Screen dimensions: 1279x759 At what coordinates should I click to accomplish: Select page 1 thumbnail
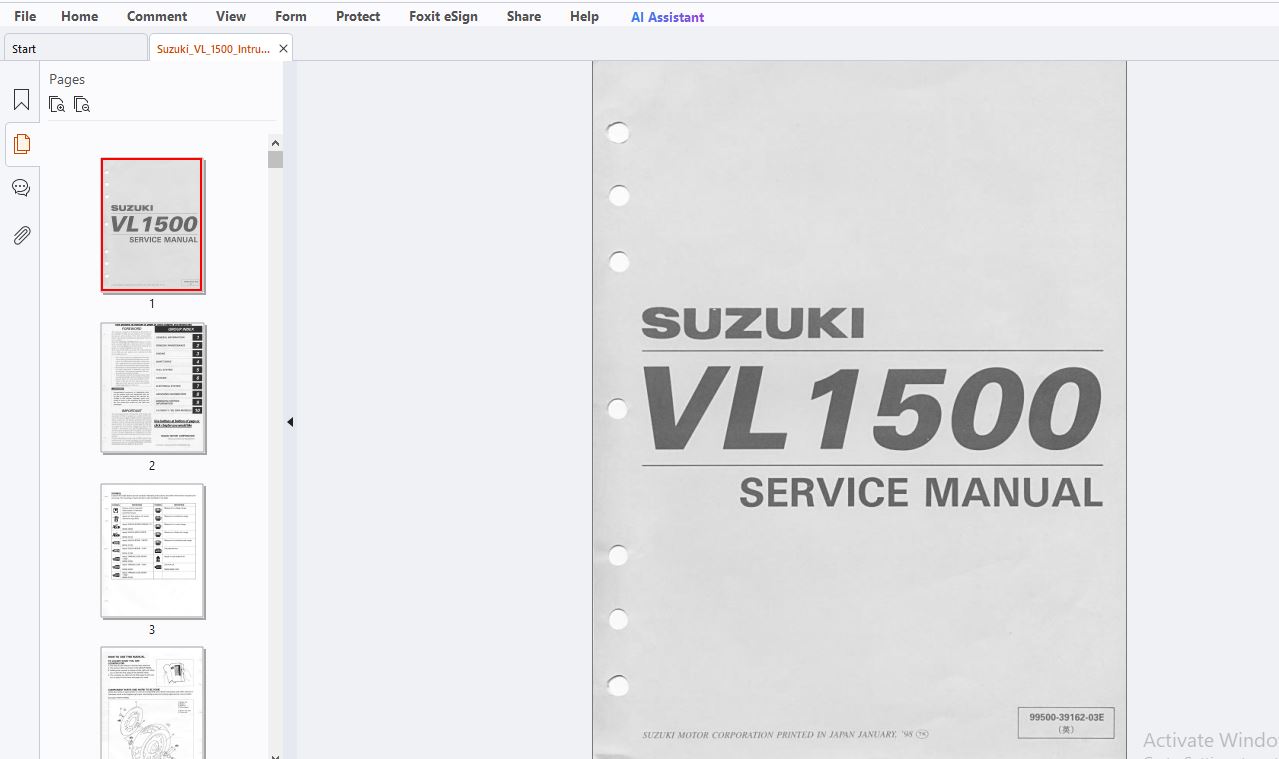(152, 225)
